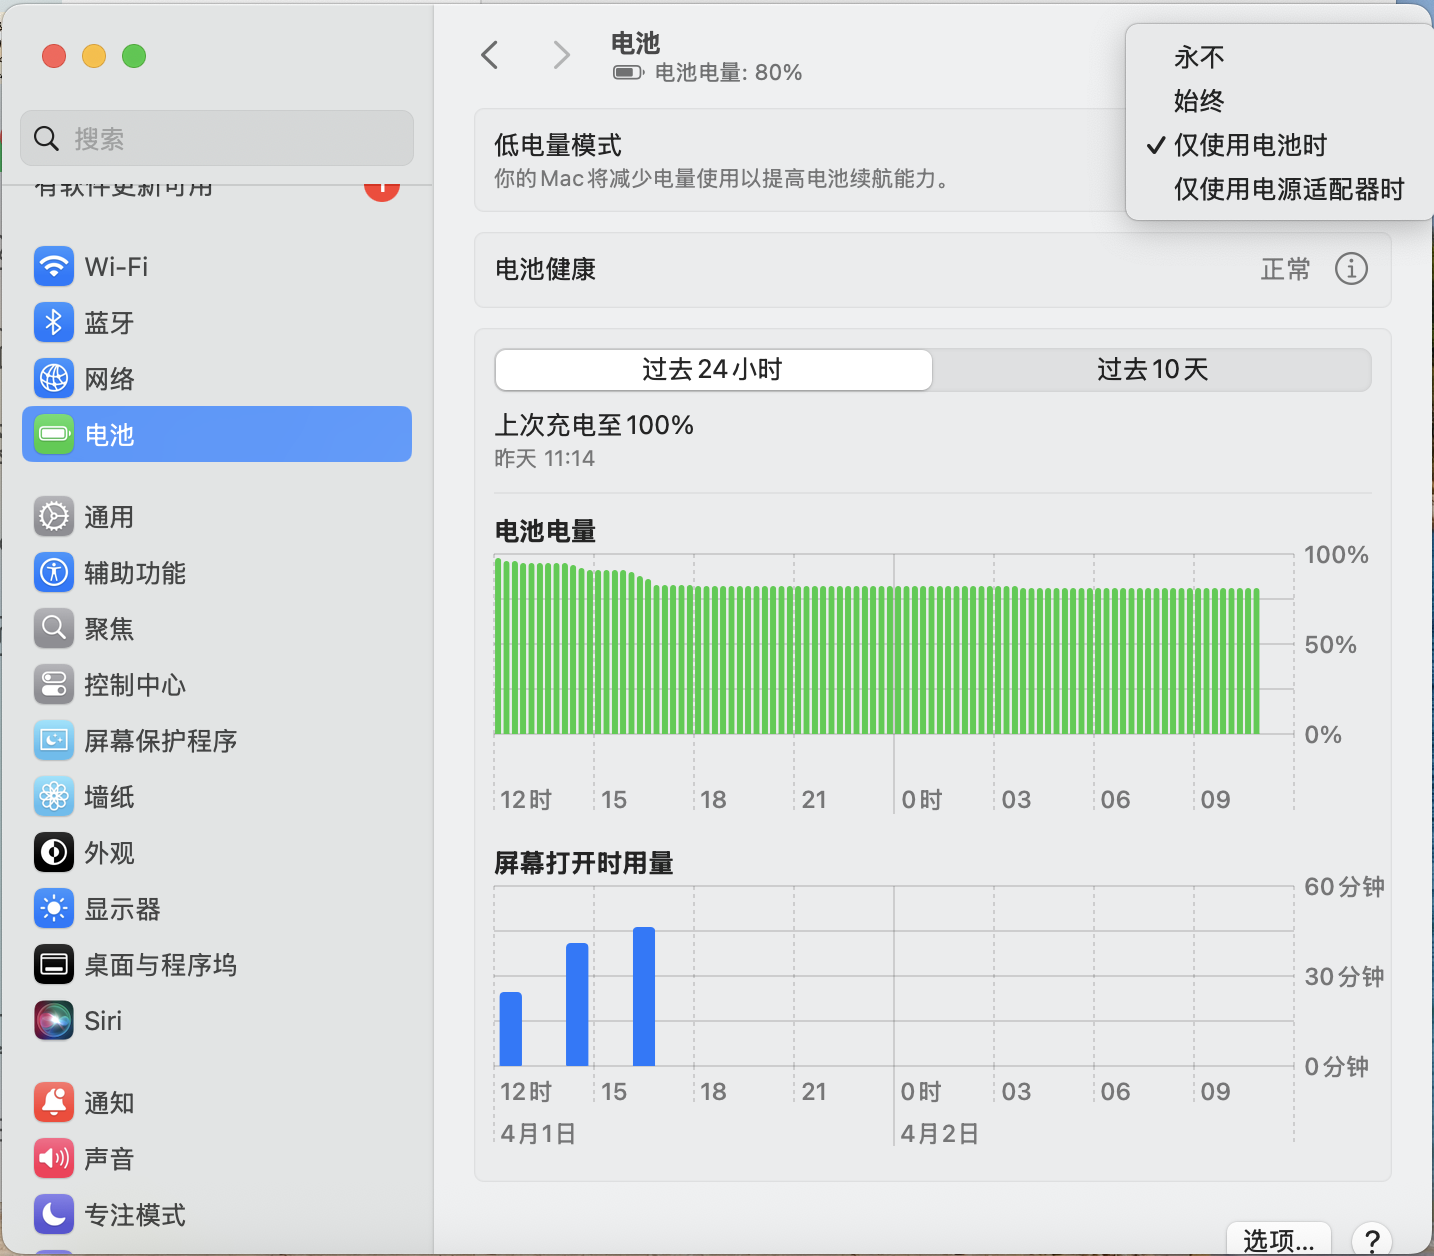Go back with the left chevron
Screen dimensions: 1434x1256
click(490, 55)
